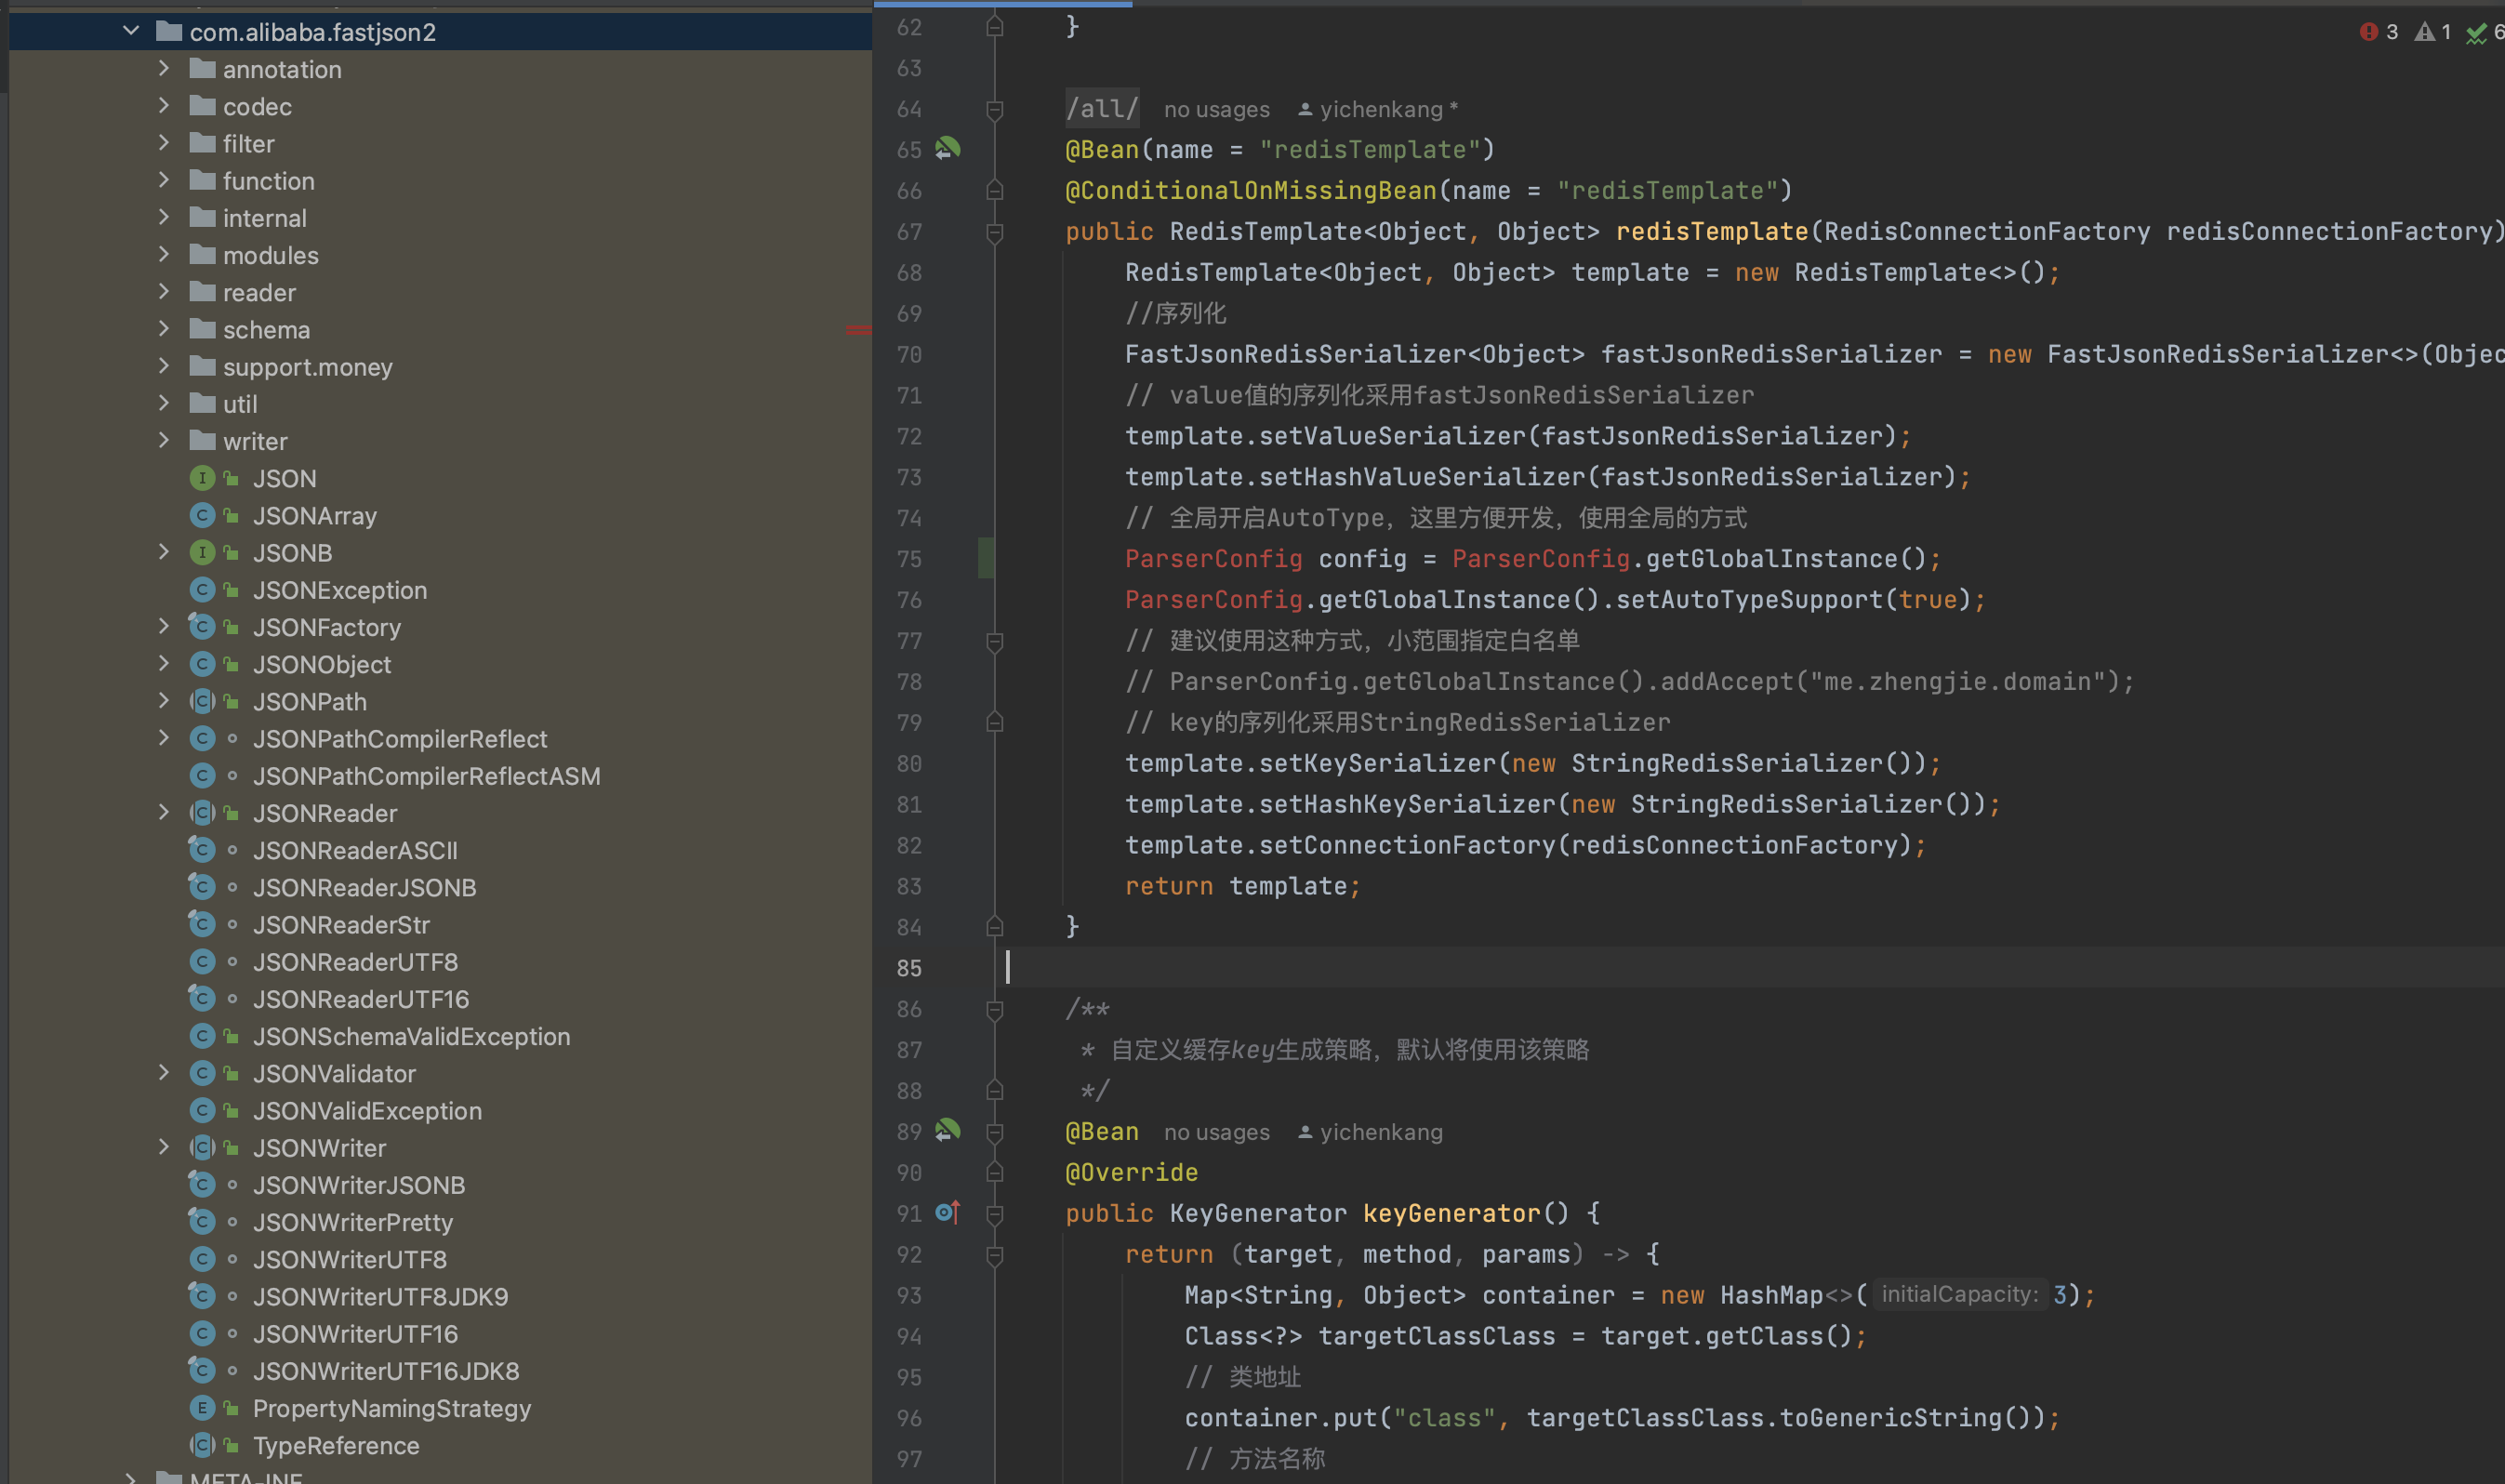This screenshot has width=2505, height=1484.
Task: Collapse the com.alibaba.fastjson2 package
Action: (130, 30)
